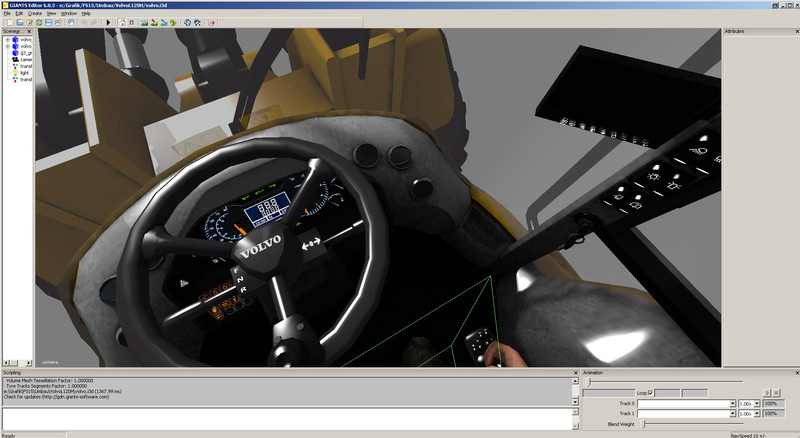Click the 'Volume Mesh Tessellation Factor' log line
The width and height of the screenshot is (800, 438).
click(x=49, y=381)
